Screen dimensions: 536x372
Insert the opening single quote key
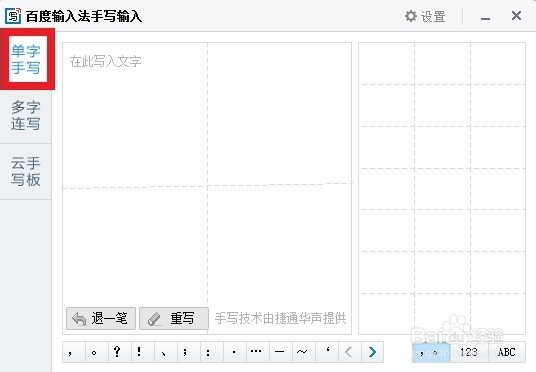click(327, 352)
